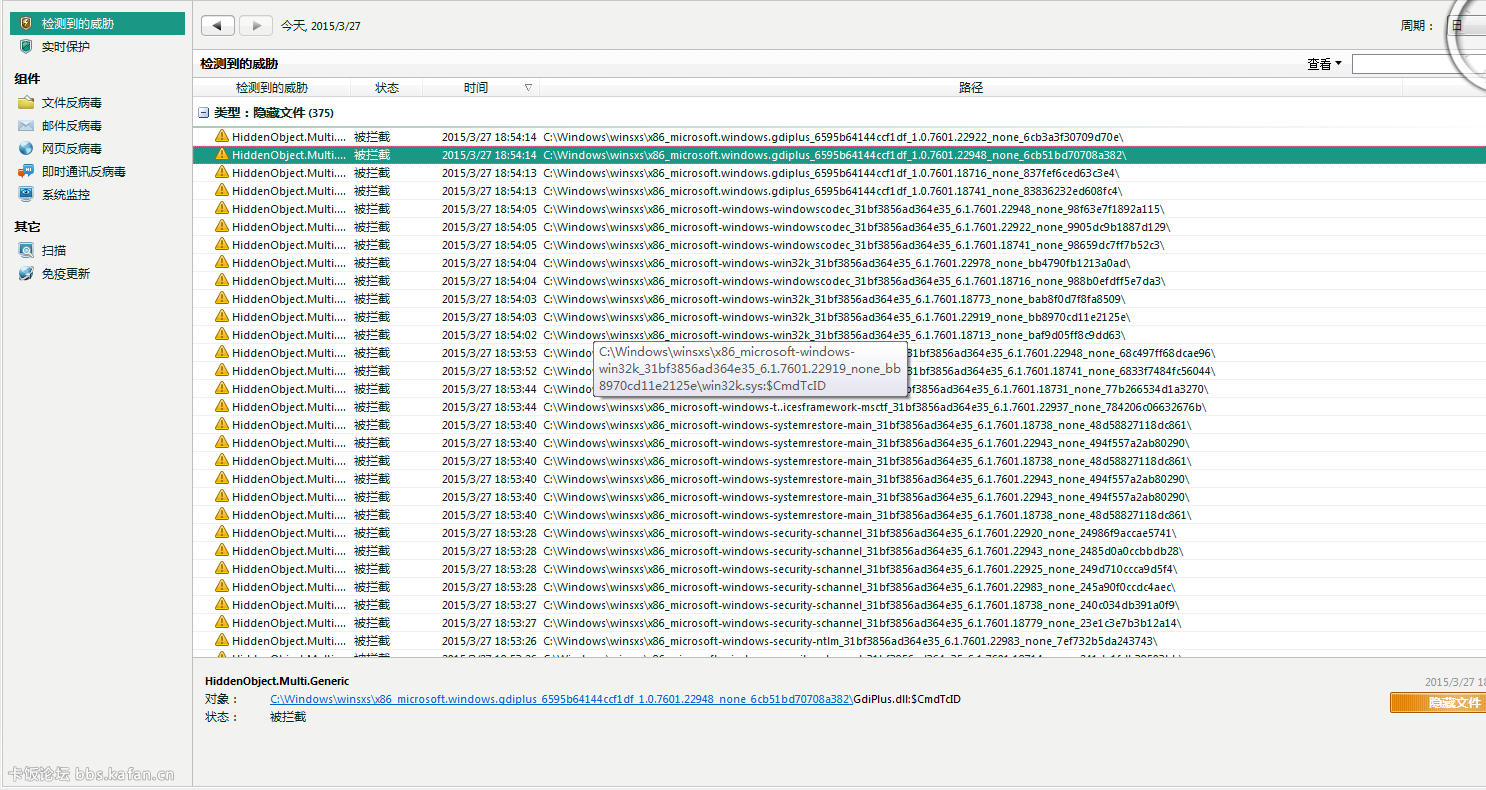This screenshot has width=1486, height=790.
Task: Click warning icon of gdiplus 1.0.7601.22922 row
Action: (x=222, y=136)
